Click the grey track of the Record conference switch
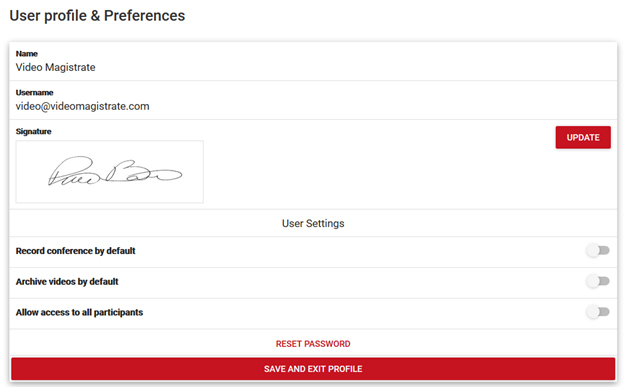The width and height of the screenshot is (624, 387). pos(604,250)
